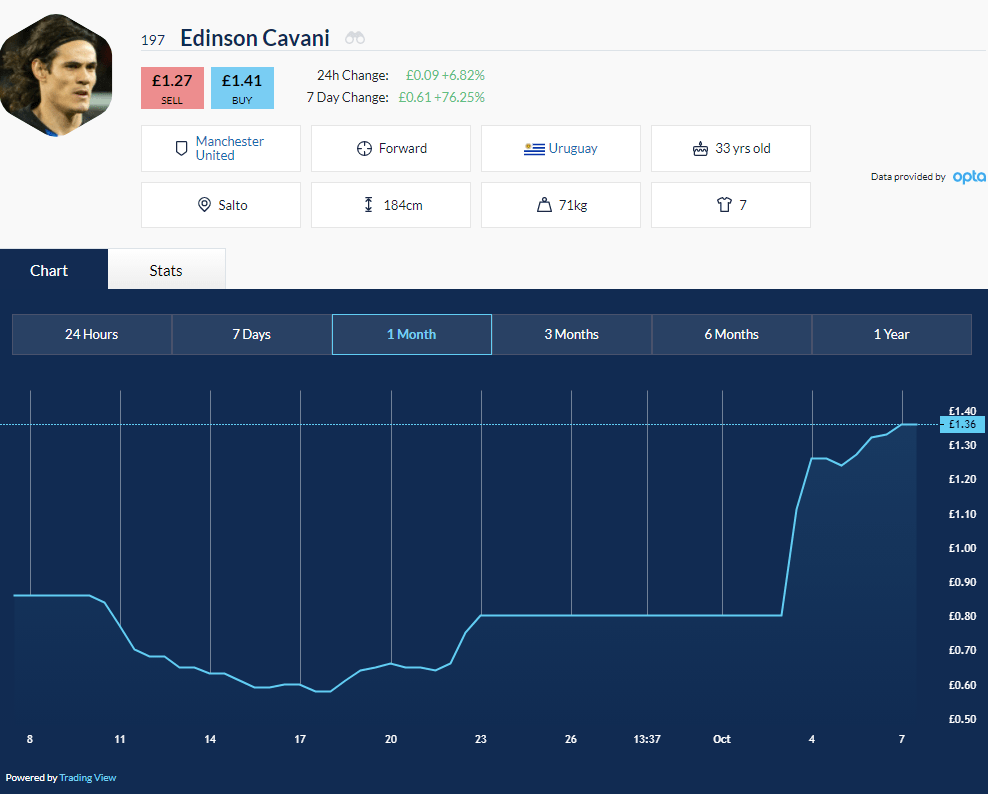Click Edinson Cavani's hexagon photo
The width and height of the screenshot is (988, 794).
[x=57, y=76]
